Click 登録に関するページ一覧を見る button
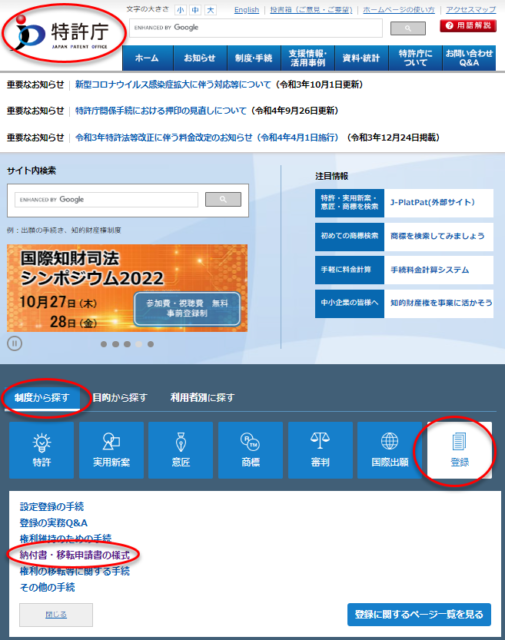Screen dimensions: 505x640 pos(419,614)
